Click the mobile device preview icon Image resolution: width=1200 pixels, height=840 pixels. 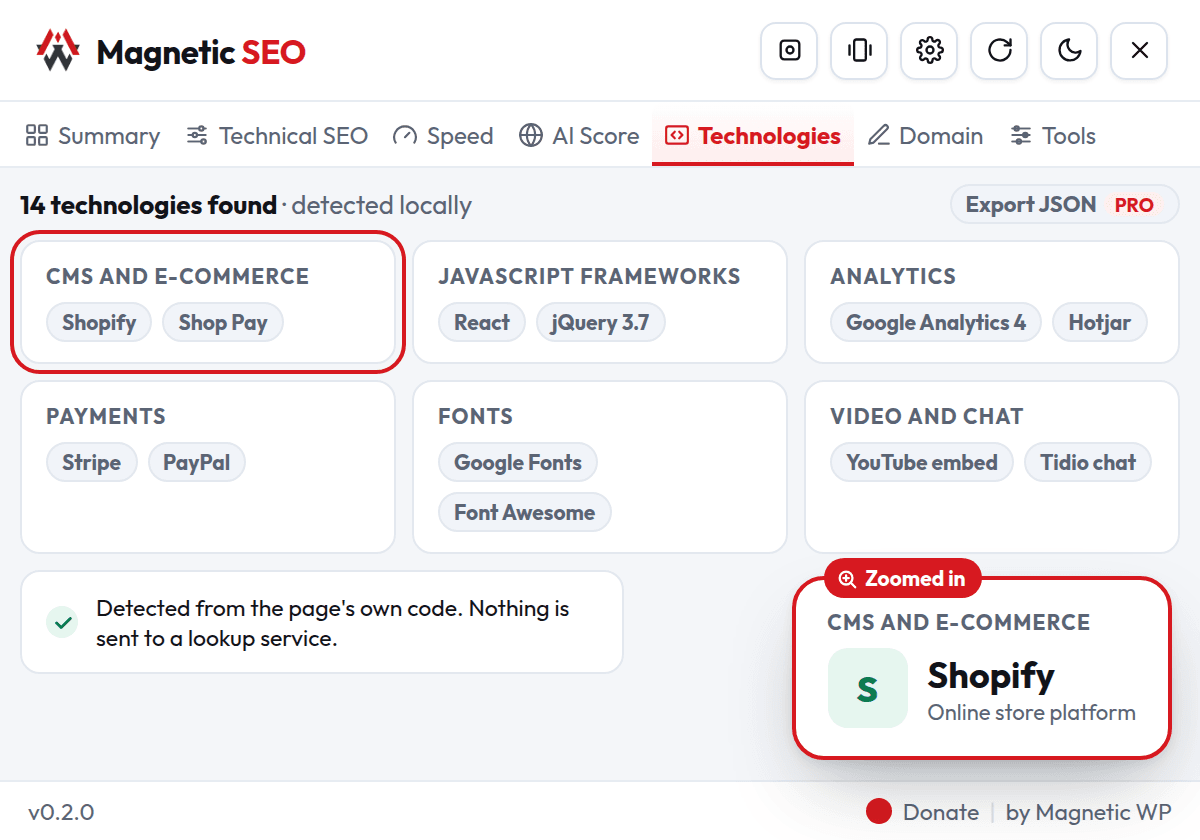(x=860, y=50)
